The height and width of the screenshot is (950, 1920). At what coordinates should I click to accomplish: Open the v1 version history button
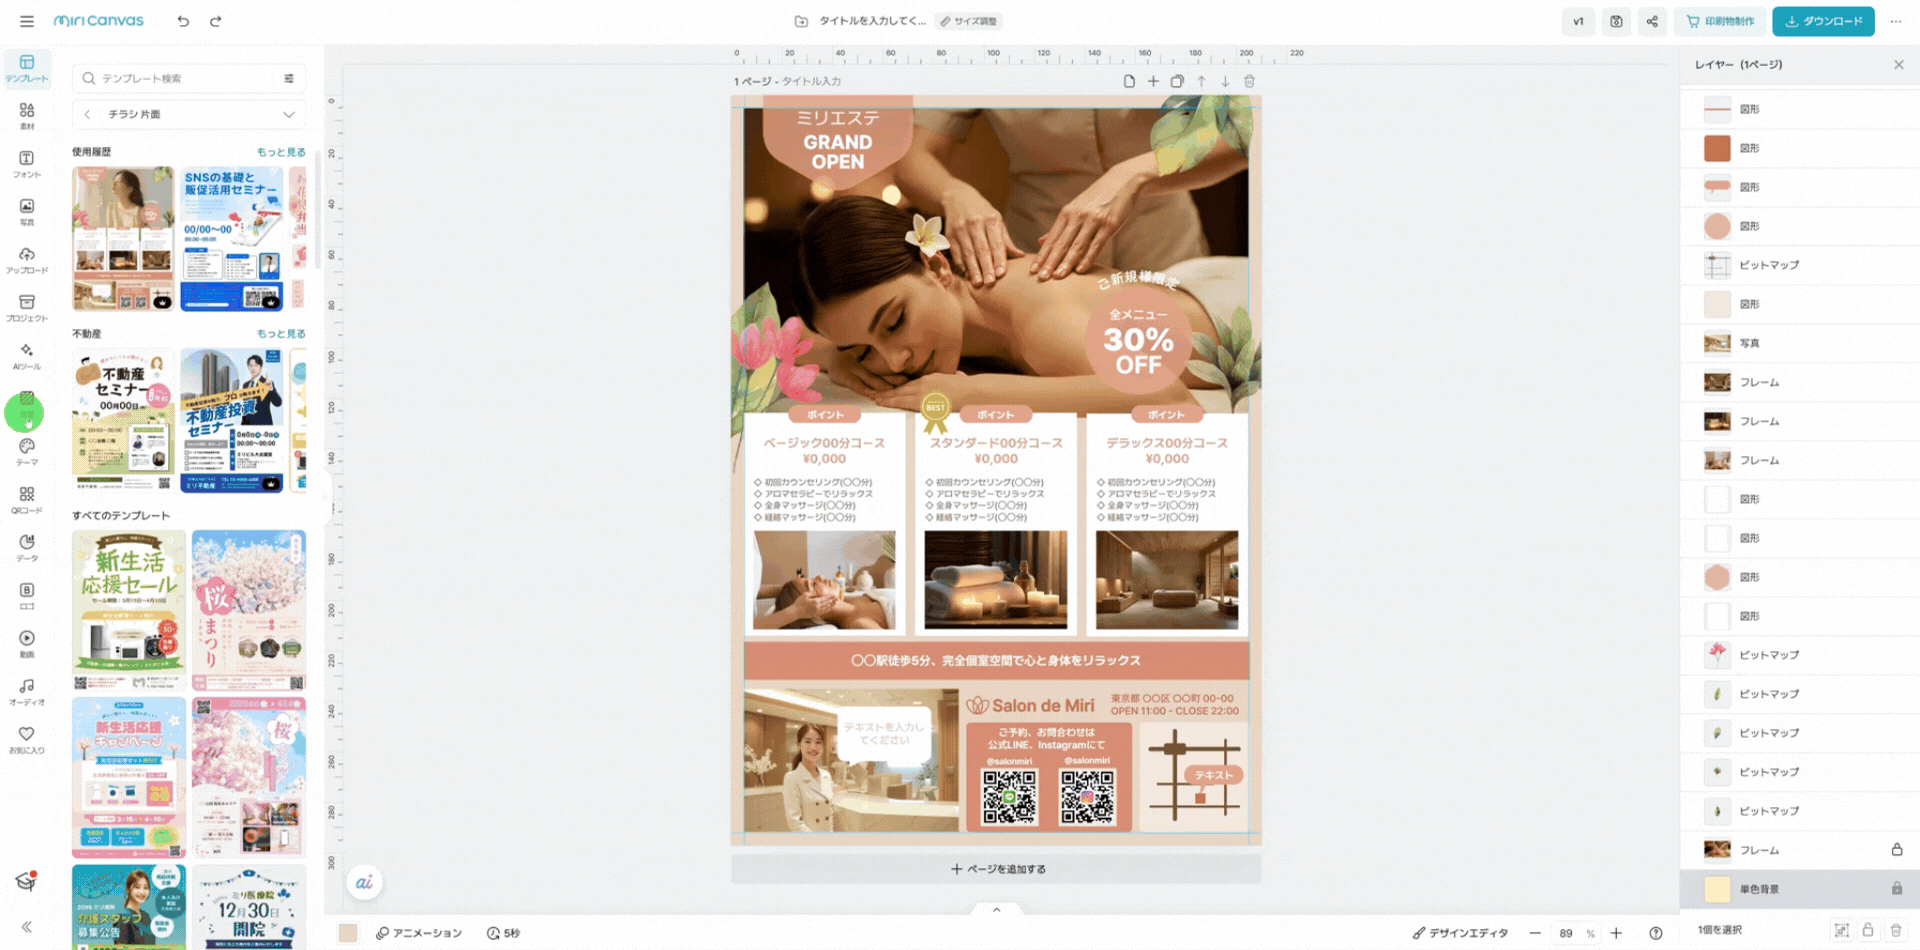[x=1578, y=21]
